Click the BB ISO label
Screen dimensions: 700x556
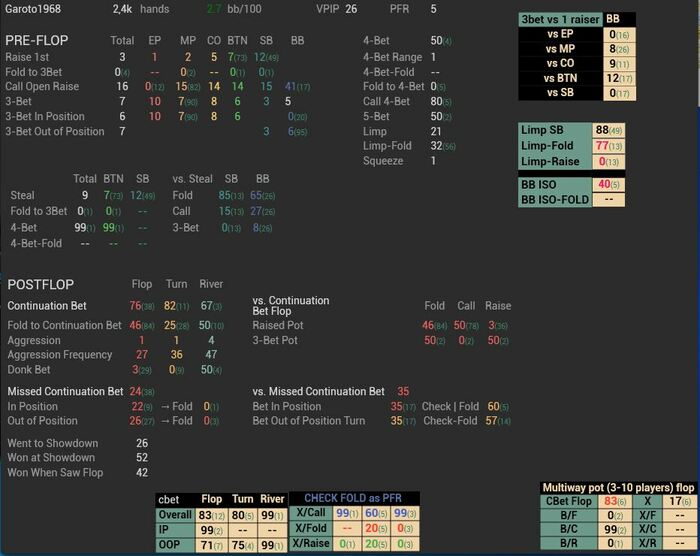click(538, 185)
